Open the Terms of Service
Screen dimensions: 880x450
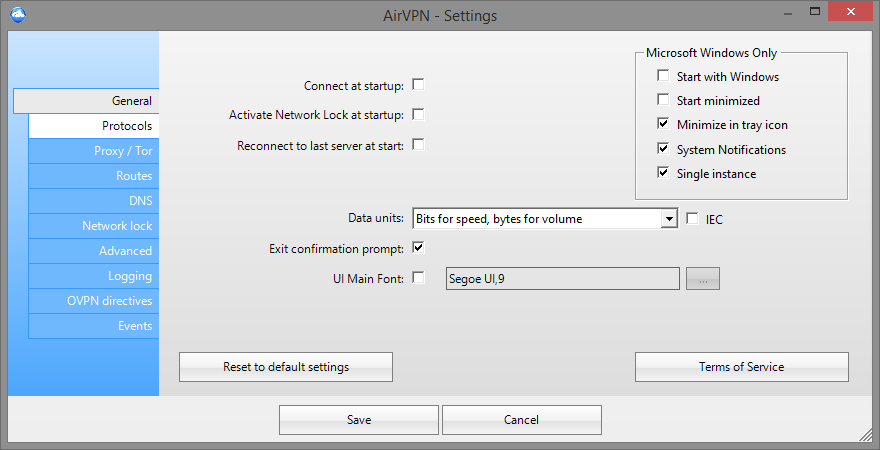741,367
